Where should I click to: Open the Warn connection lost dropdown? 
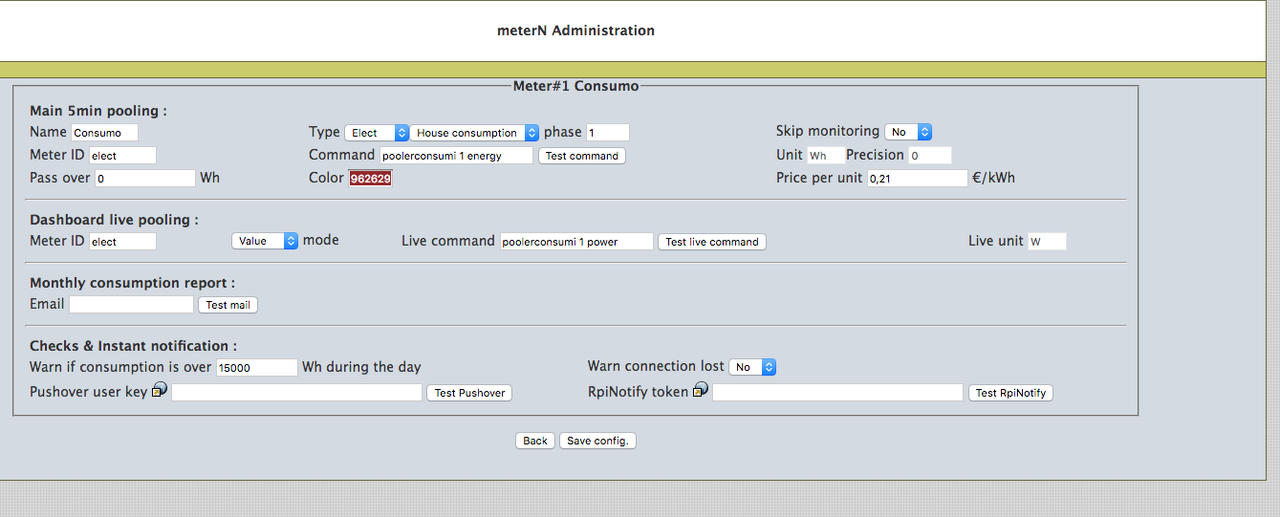point(752,367)
